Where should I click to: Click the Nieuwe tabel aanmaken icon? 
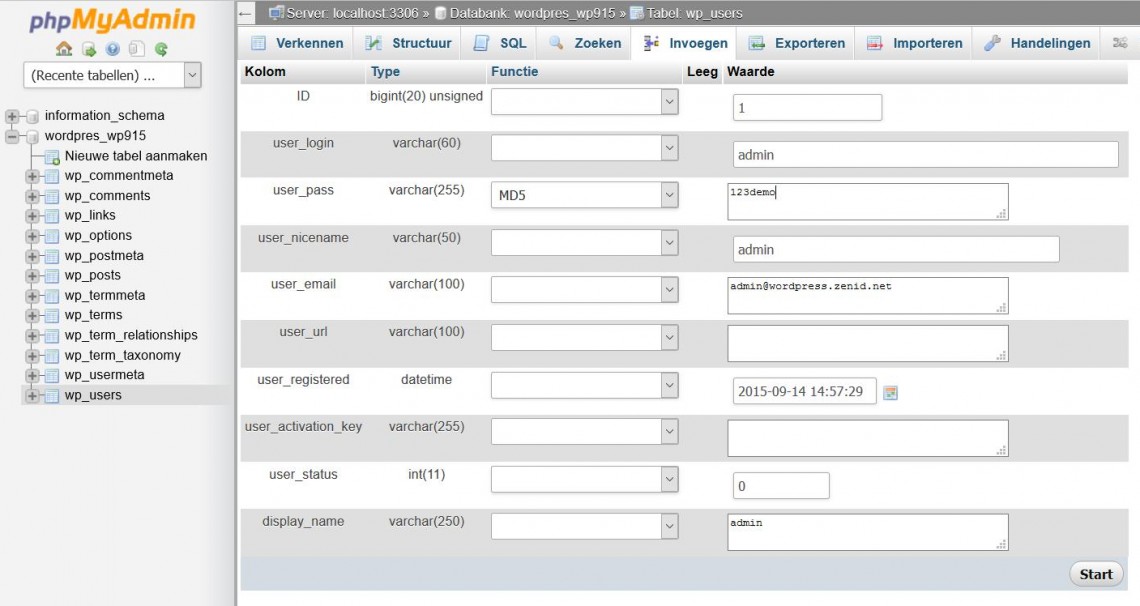[x=52, y=156]
